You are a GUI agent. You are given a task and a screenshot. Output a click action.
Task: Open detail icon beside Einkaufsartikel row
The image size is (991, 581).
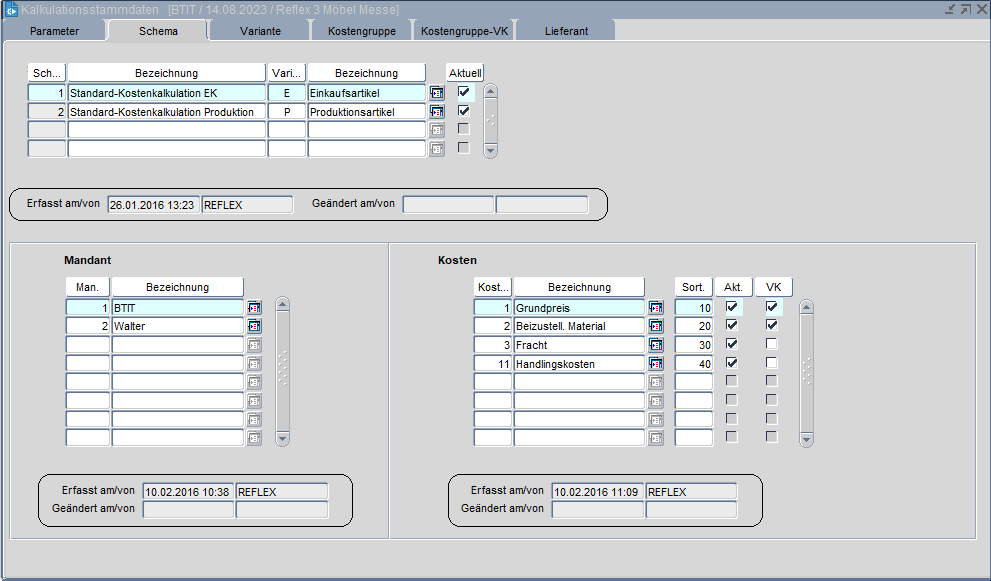437,93
